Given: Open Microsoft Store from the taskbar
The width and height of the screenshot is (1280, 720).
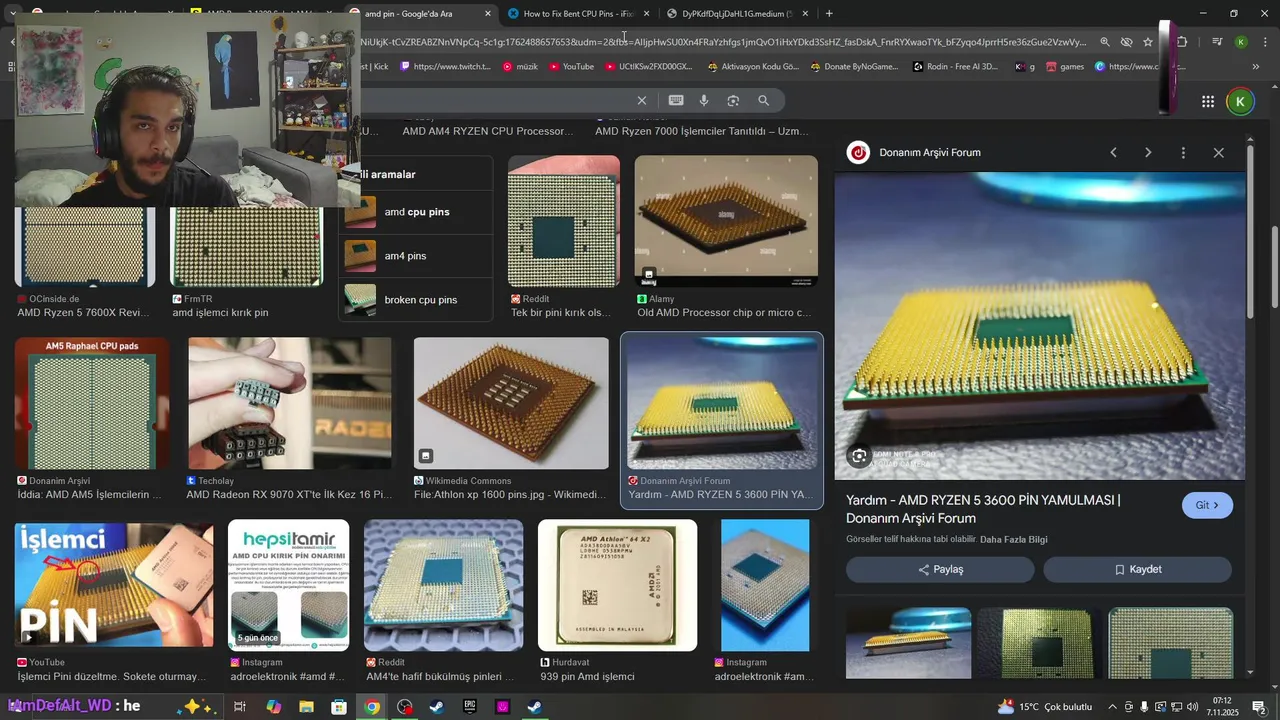Looking at the screenshot, I should [x=339, y=707].
